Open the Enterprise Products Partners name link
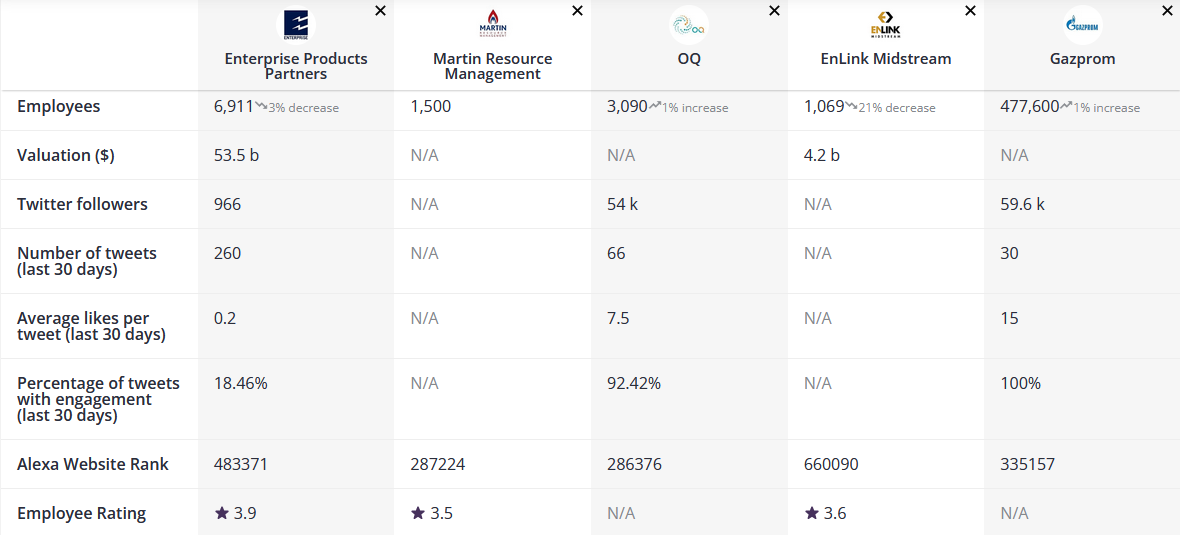 296,66
